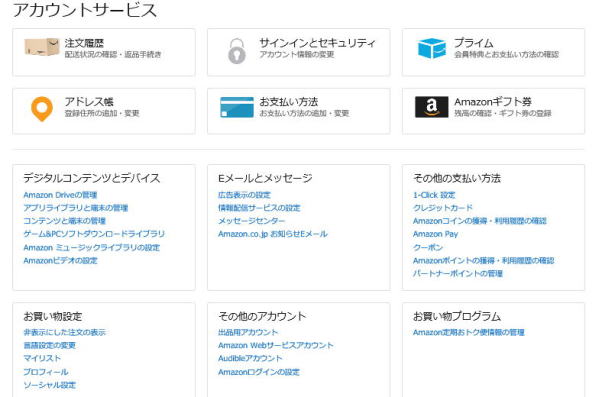602x397 pixels.
Task: Open the Amazon Pay link
Action: tap(435, 234)
